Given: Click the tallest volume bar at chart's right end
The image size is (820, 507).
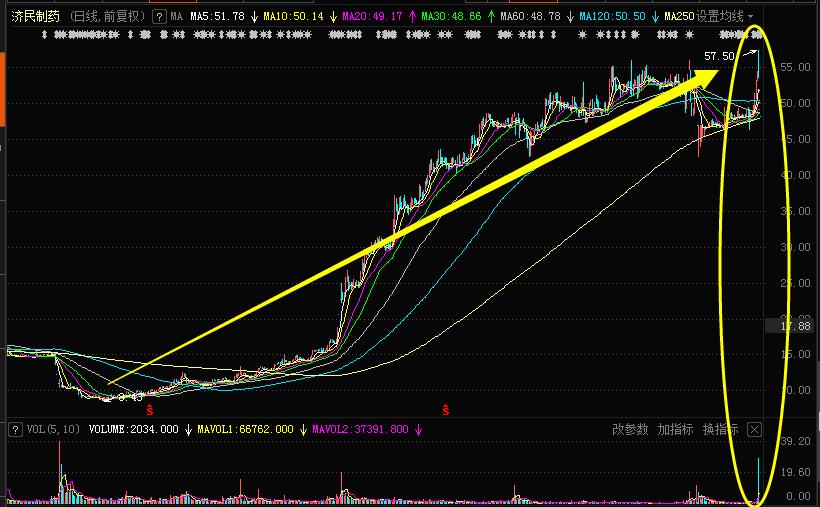Looking at the screenshot, I should tap(759, 480).
